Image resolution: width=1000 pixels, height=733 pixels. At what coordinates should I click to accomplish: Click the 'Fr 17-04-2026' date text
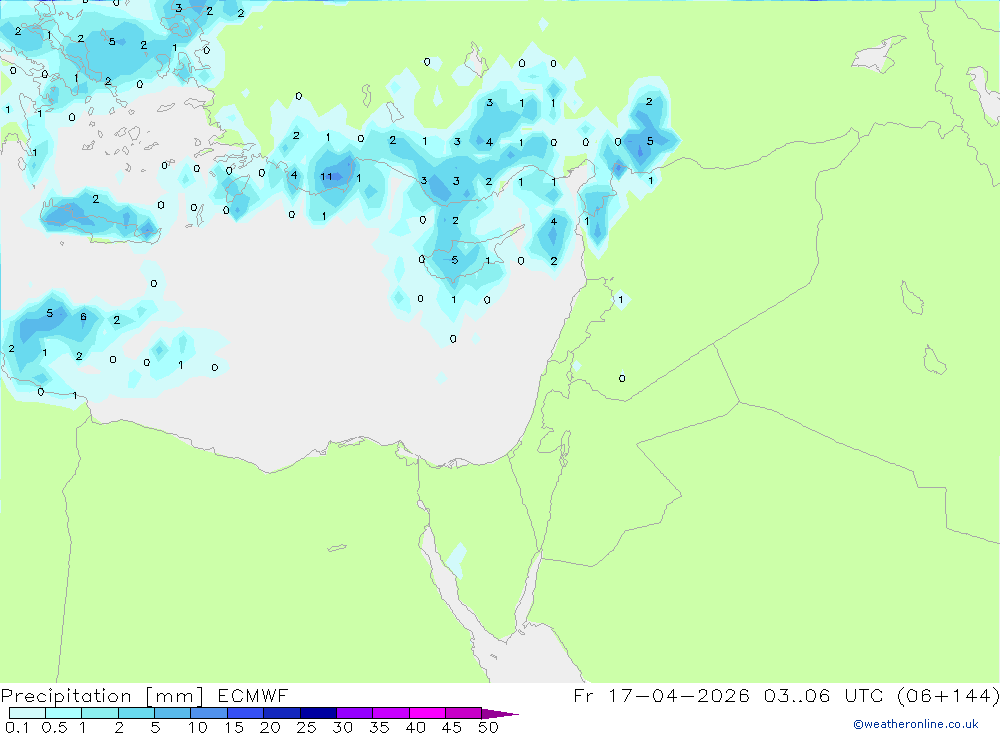661,695
